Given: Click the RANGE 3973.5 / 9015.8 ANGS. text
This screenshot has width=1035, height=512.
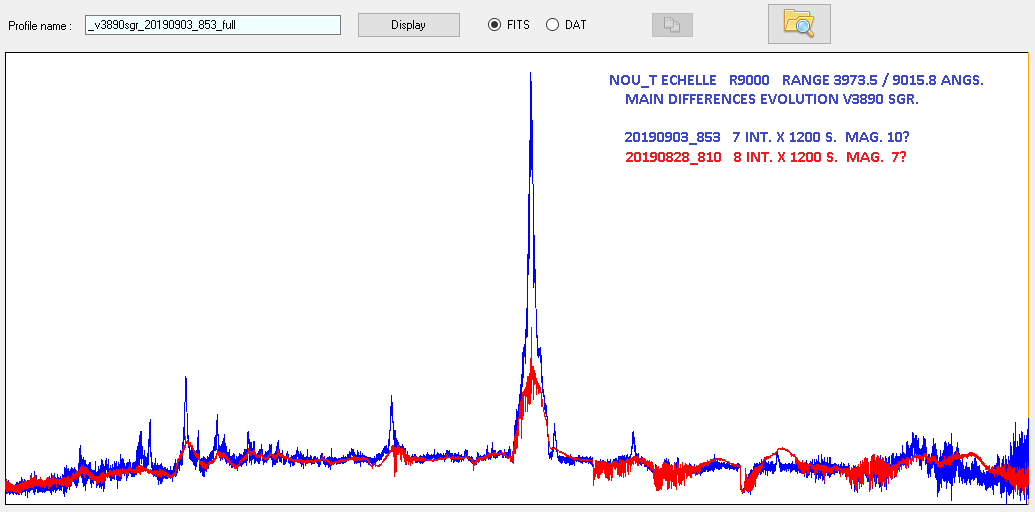Looking at the screenshot, I should (883, 80).
